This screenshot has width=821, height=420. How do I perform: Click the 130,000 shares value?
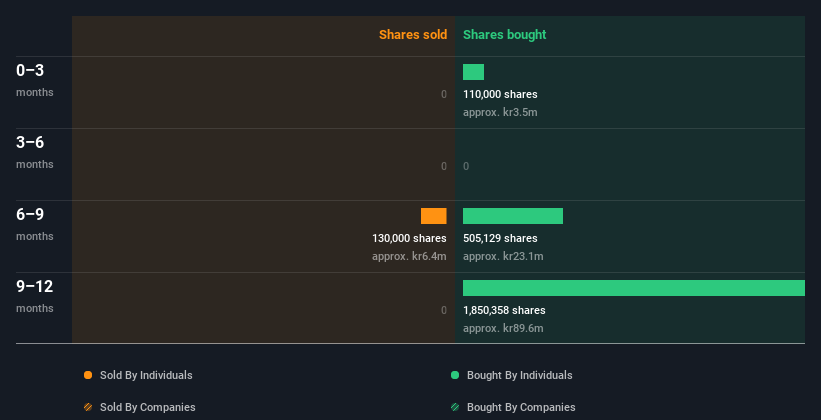[409, 238]
